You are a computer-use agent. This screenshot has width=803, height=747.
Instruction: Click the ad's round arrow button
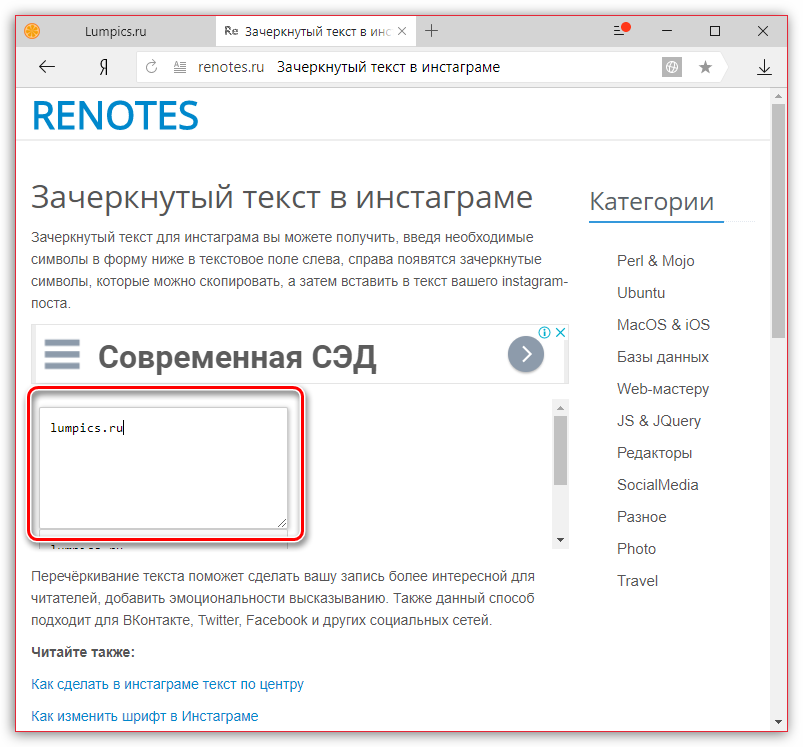[x=525, y=354]
